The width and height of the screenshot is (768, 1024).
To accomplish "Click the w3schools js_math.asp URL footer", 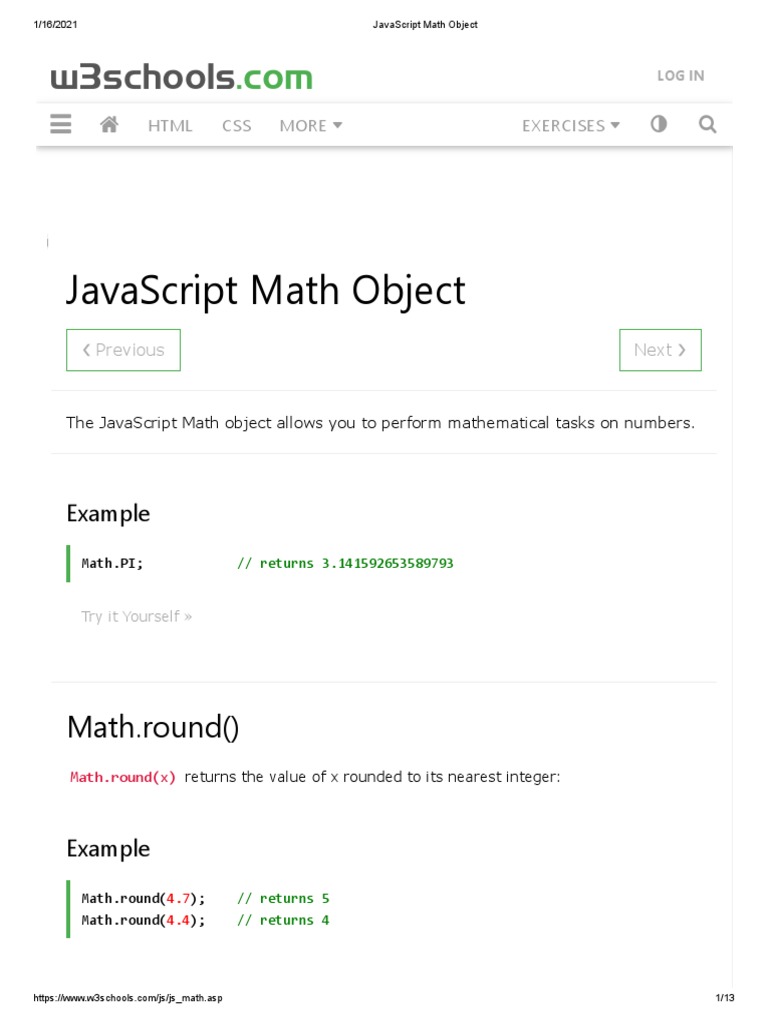I will 128,998.
